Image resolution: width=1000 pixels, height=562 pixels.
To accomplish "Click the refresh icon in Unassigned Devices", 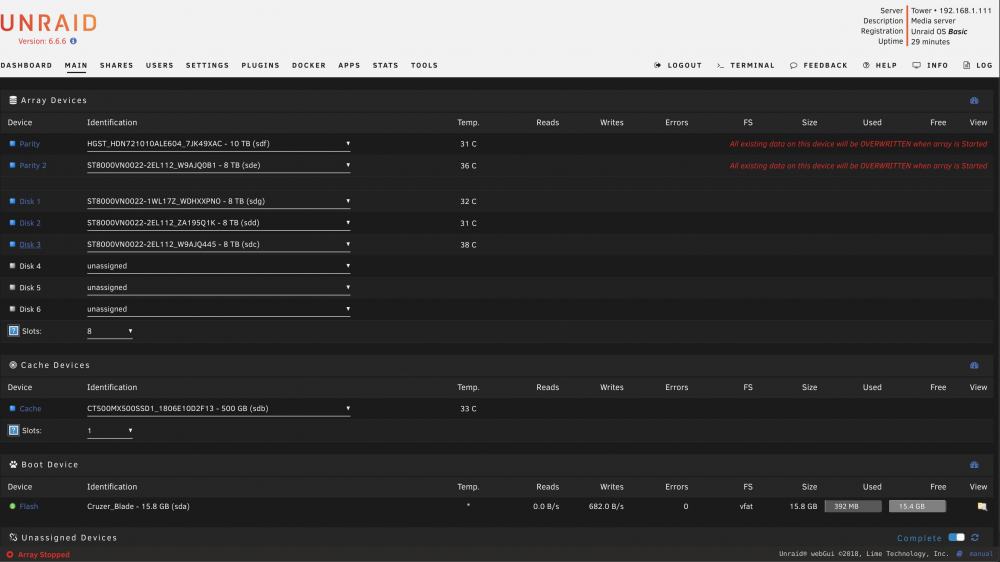I will tap(975, 538).
